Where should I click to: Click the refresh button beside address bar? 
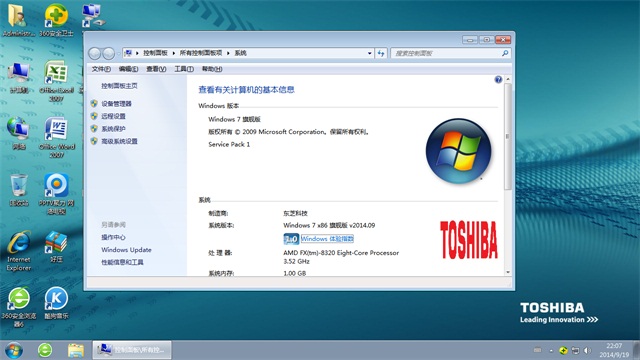[381, 53]
